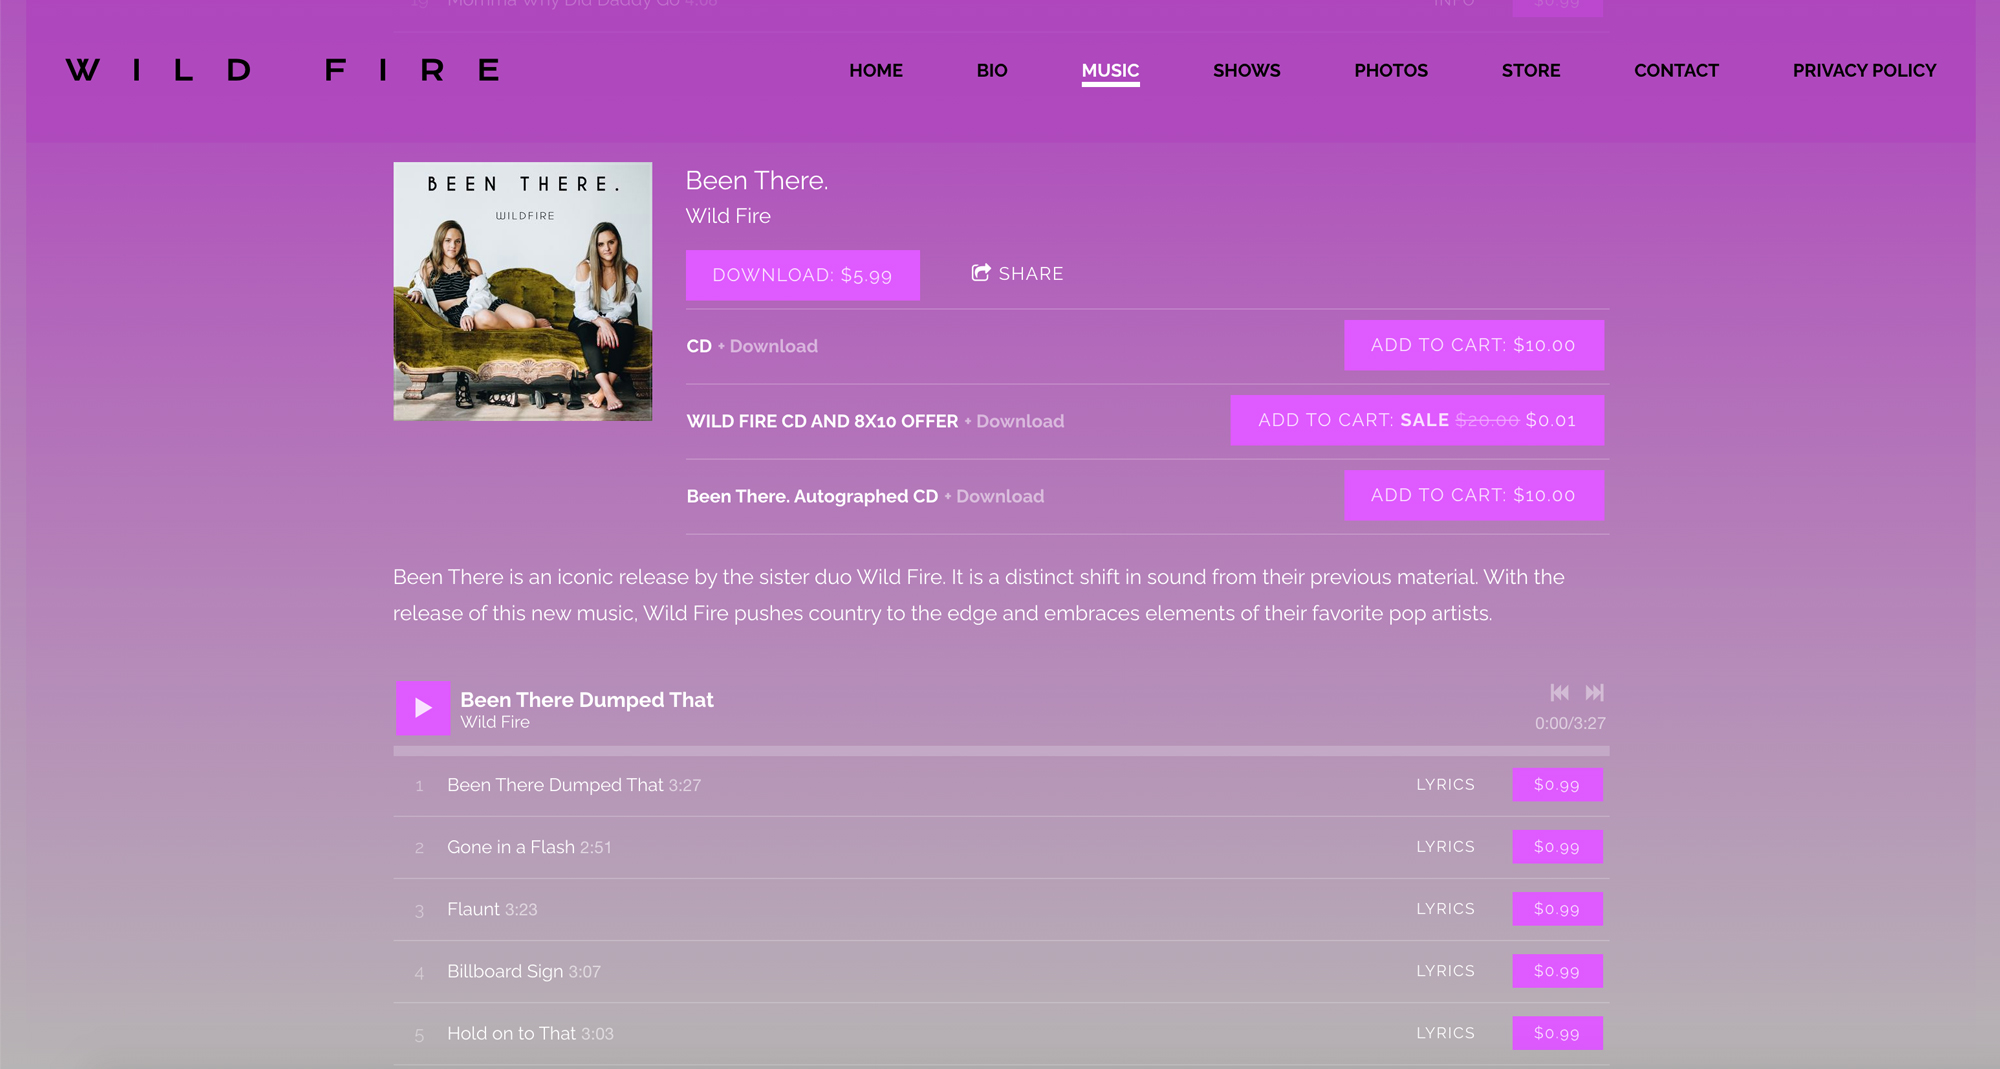Viewport: 2000px width, 1069px height.
Task: Buy Been There Dumped That for $0.99
Action: pos(1557,785)
